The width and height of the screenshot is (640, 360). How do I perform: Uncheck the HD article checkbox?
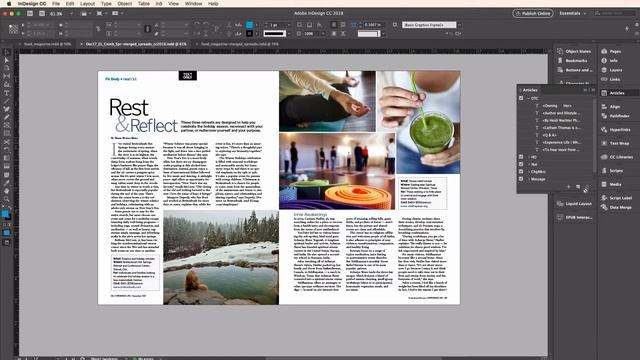point(521,157)
